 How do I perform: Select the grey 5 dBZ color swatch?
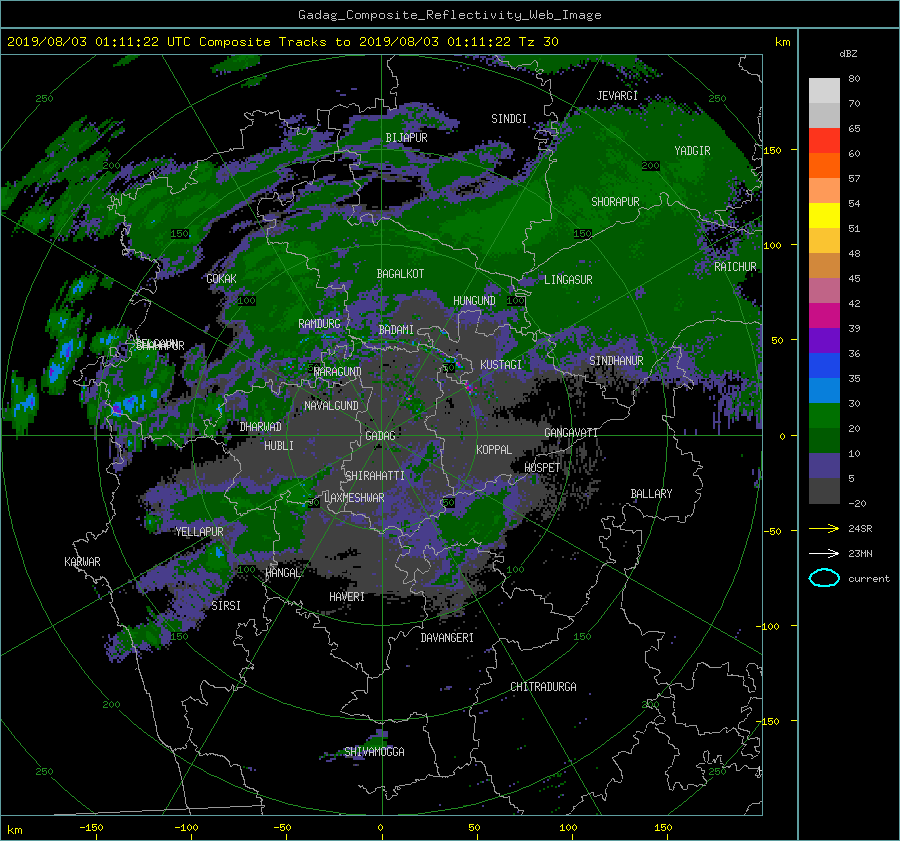(824, 490)
